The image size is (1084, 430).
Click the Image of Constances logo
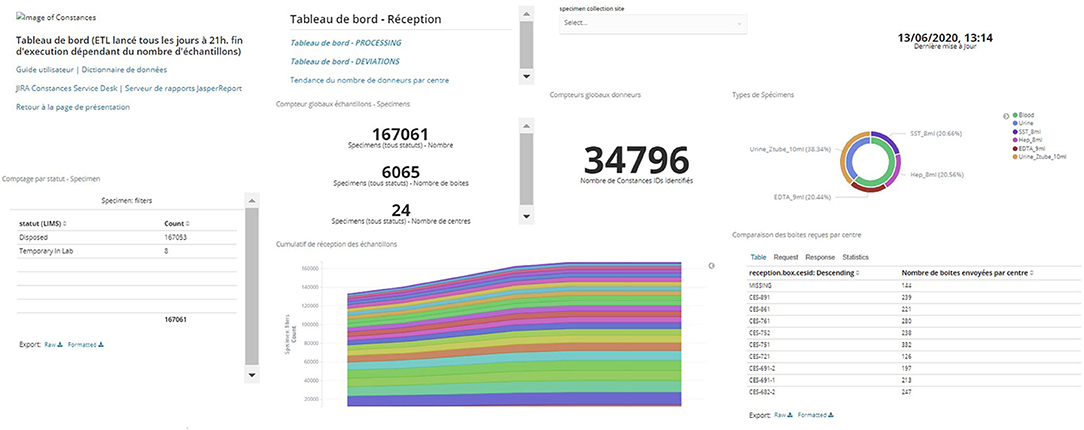56,17
